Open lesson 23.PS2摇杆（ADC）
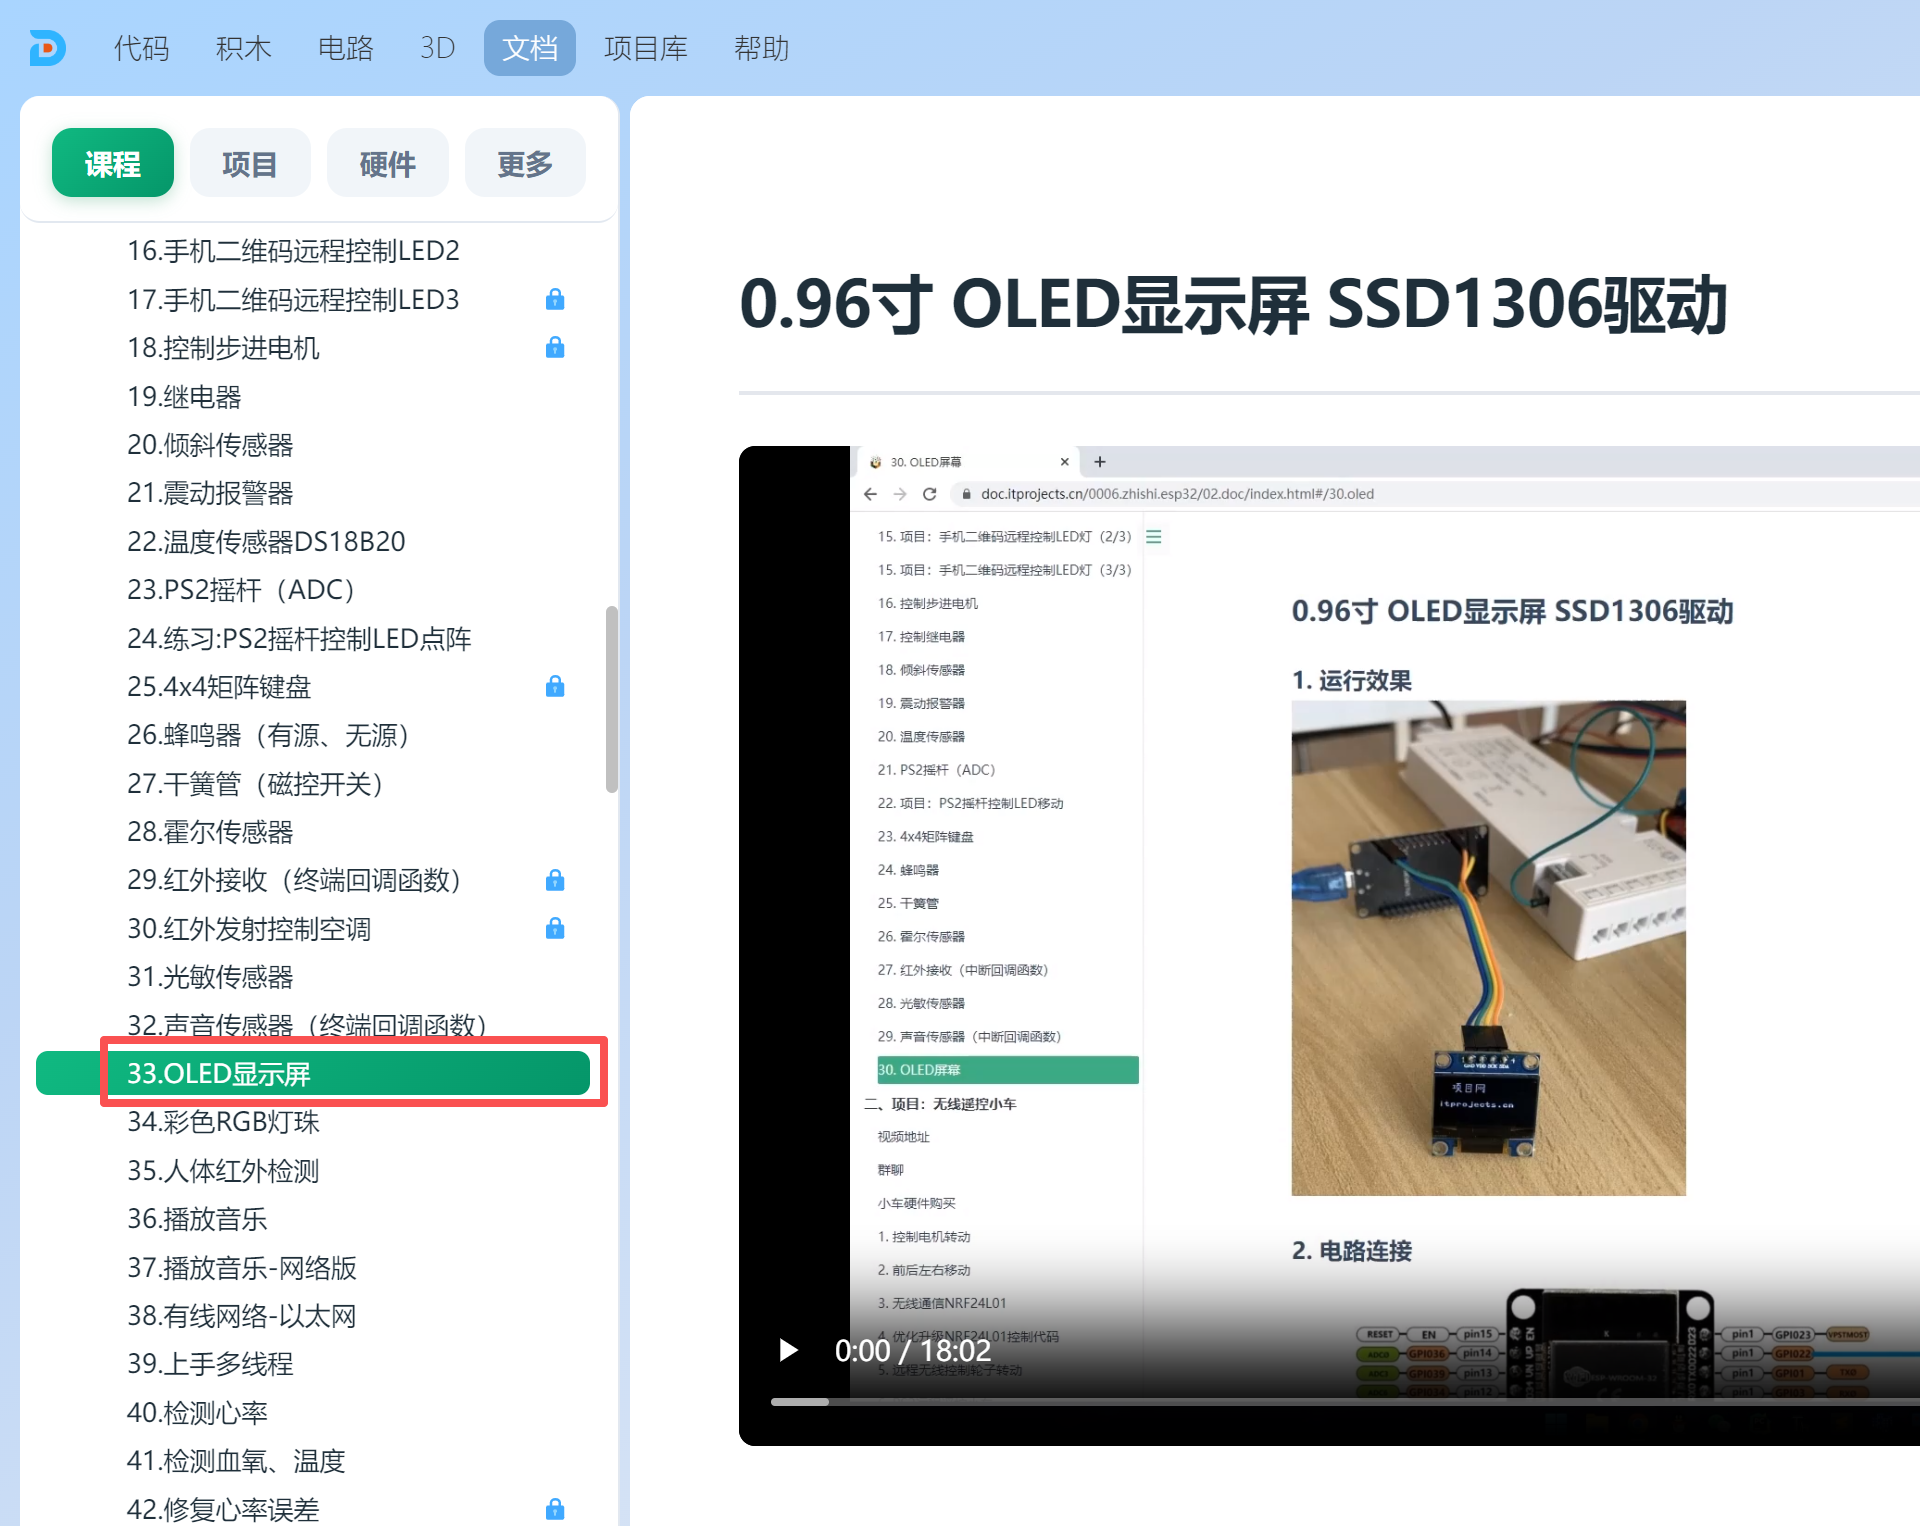This screenshot has height=1526, width=1920. coord(244,590)
